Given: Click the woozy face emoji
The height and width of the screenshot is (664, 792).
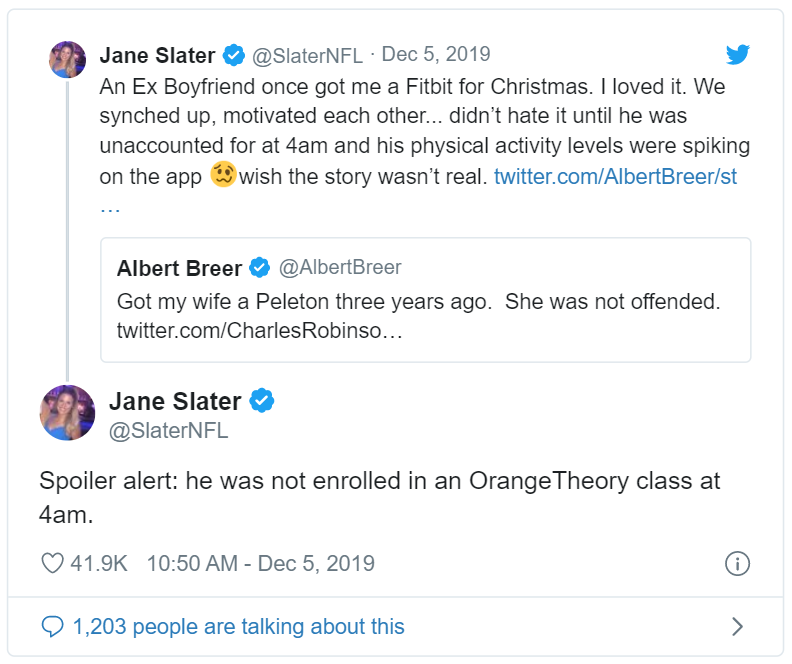Looking at the screenshot, I should coord(223,177).
